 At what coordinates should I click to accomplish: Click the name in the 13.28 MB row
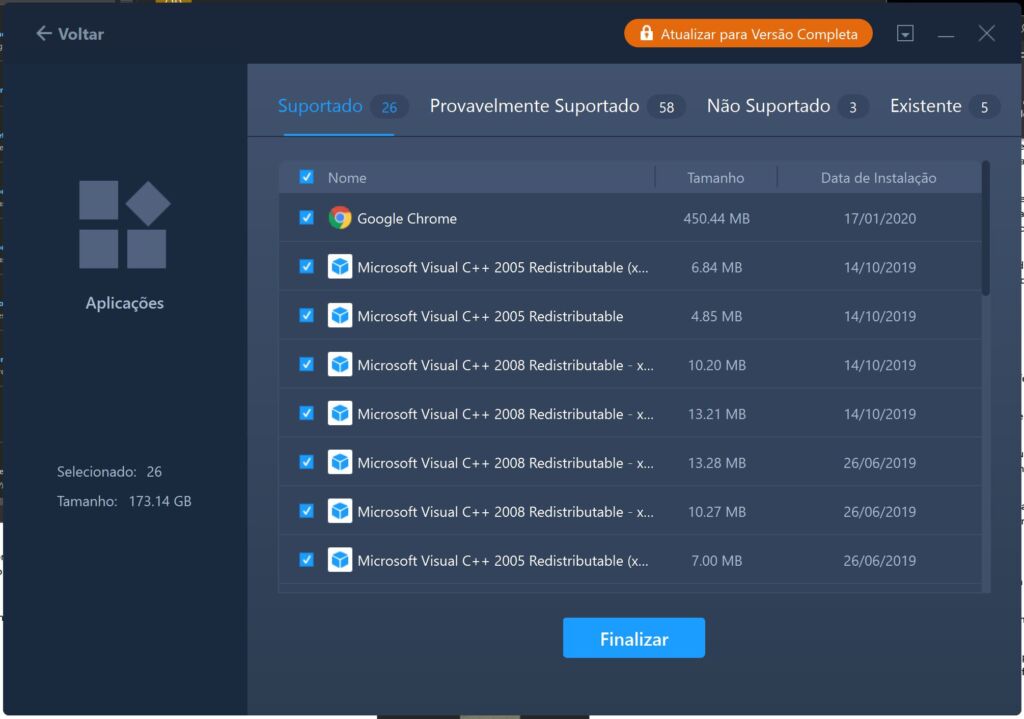click(x=505, y=463)
